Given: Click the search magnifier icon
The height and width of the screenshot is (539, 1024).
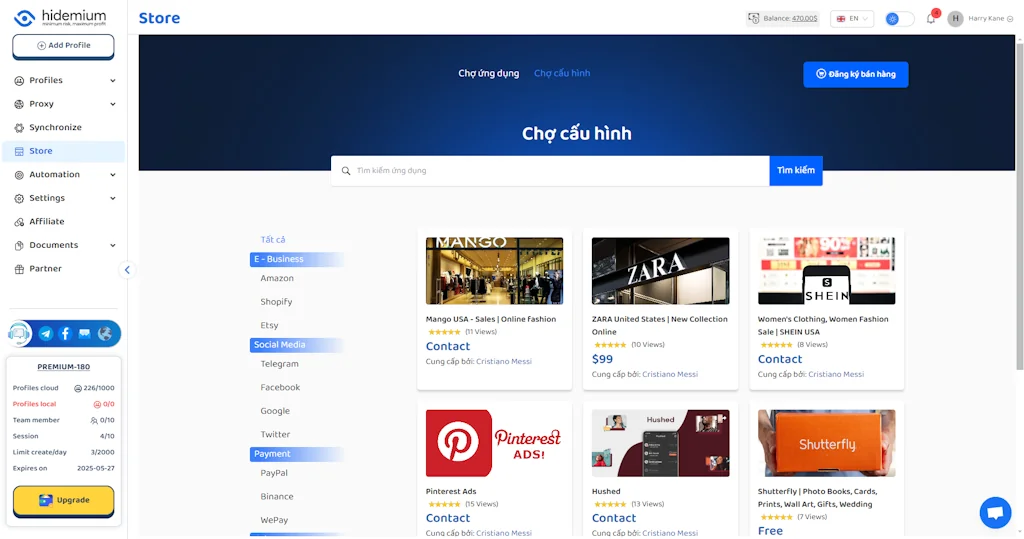Looking at the screenshot, I should (346, 171).
